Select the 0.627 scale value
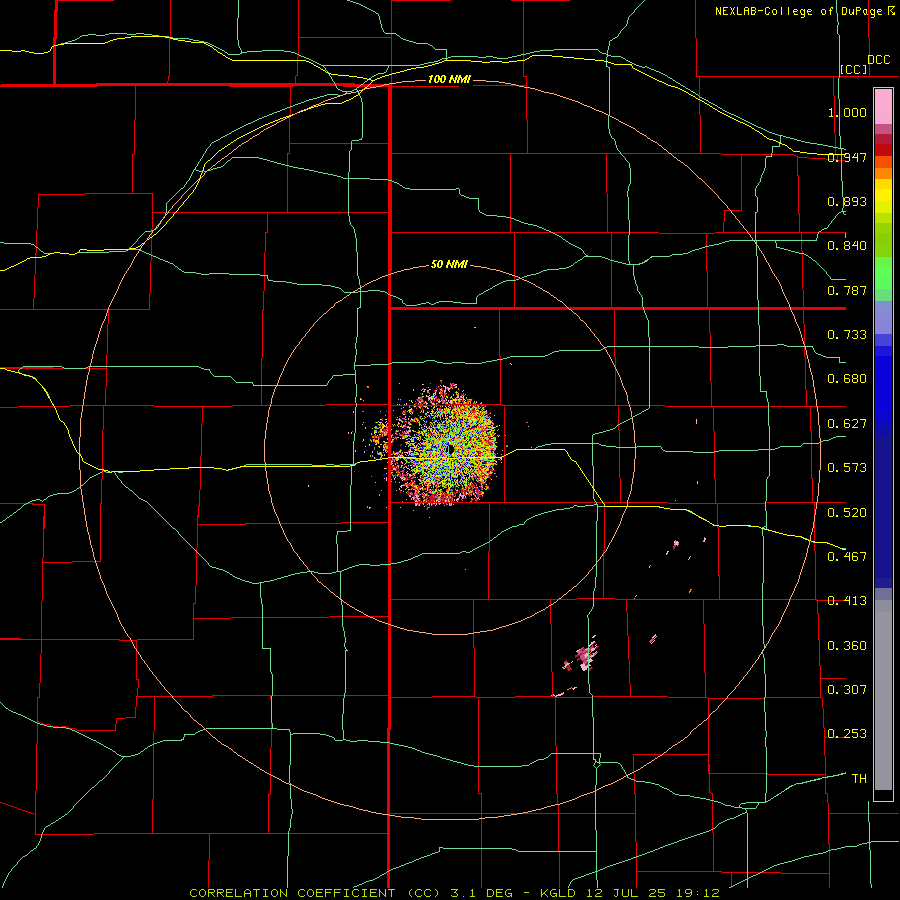Viewport: 900px width, 900px height. [847, 424]
